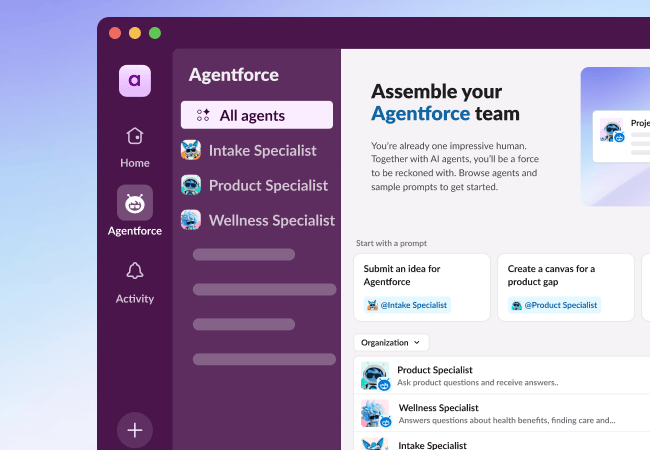Click the @Product Specialist mention tag

click(554, 305)
